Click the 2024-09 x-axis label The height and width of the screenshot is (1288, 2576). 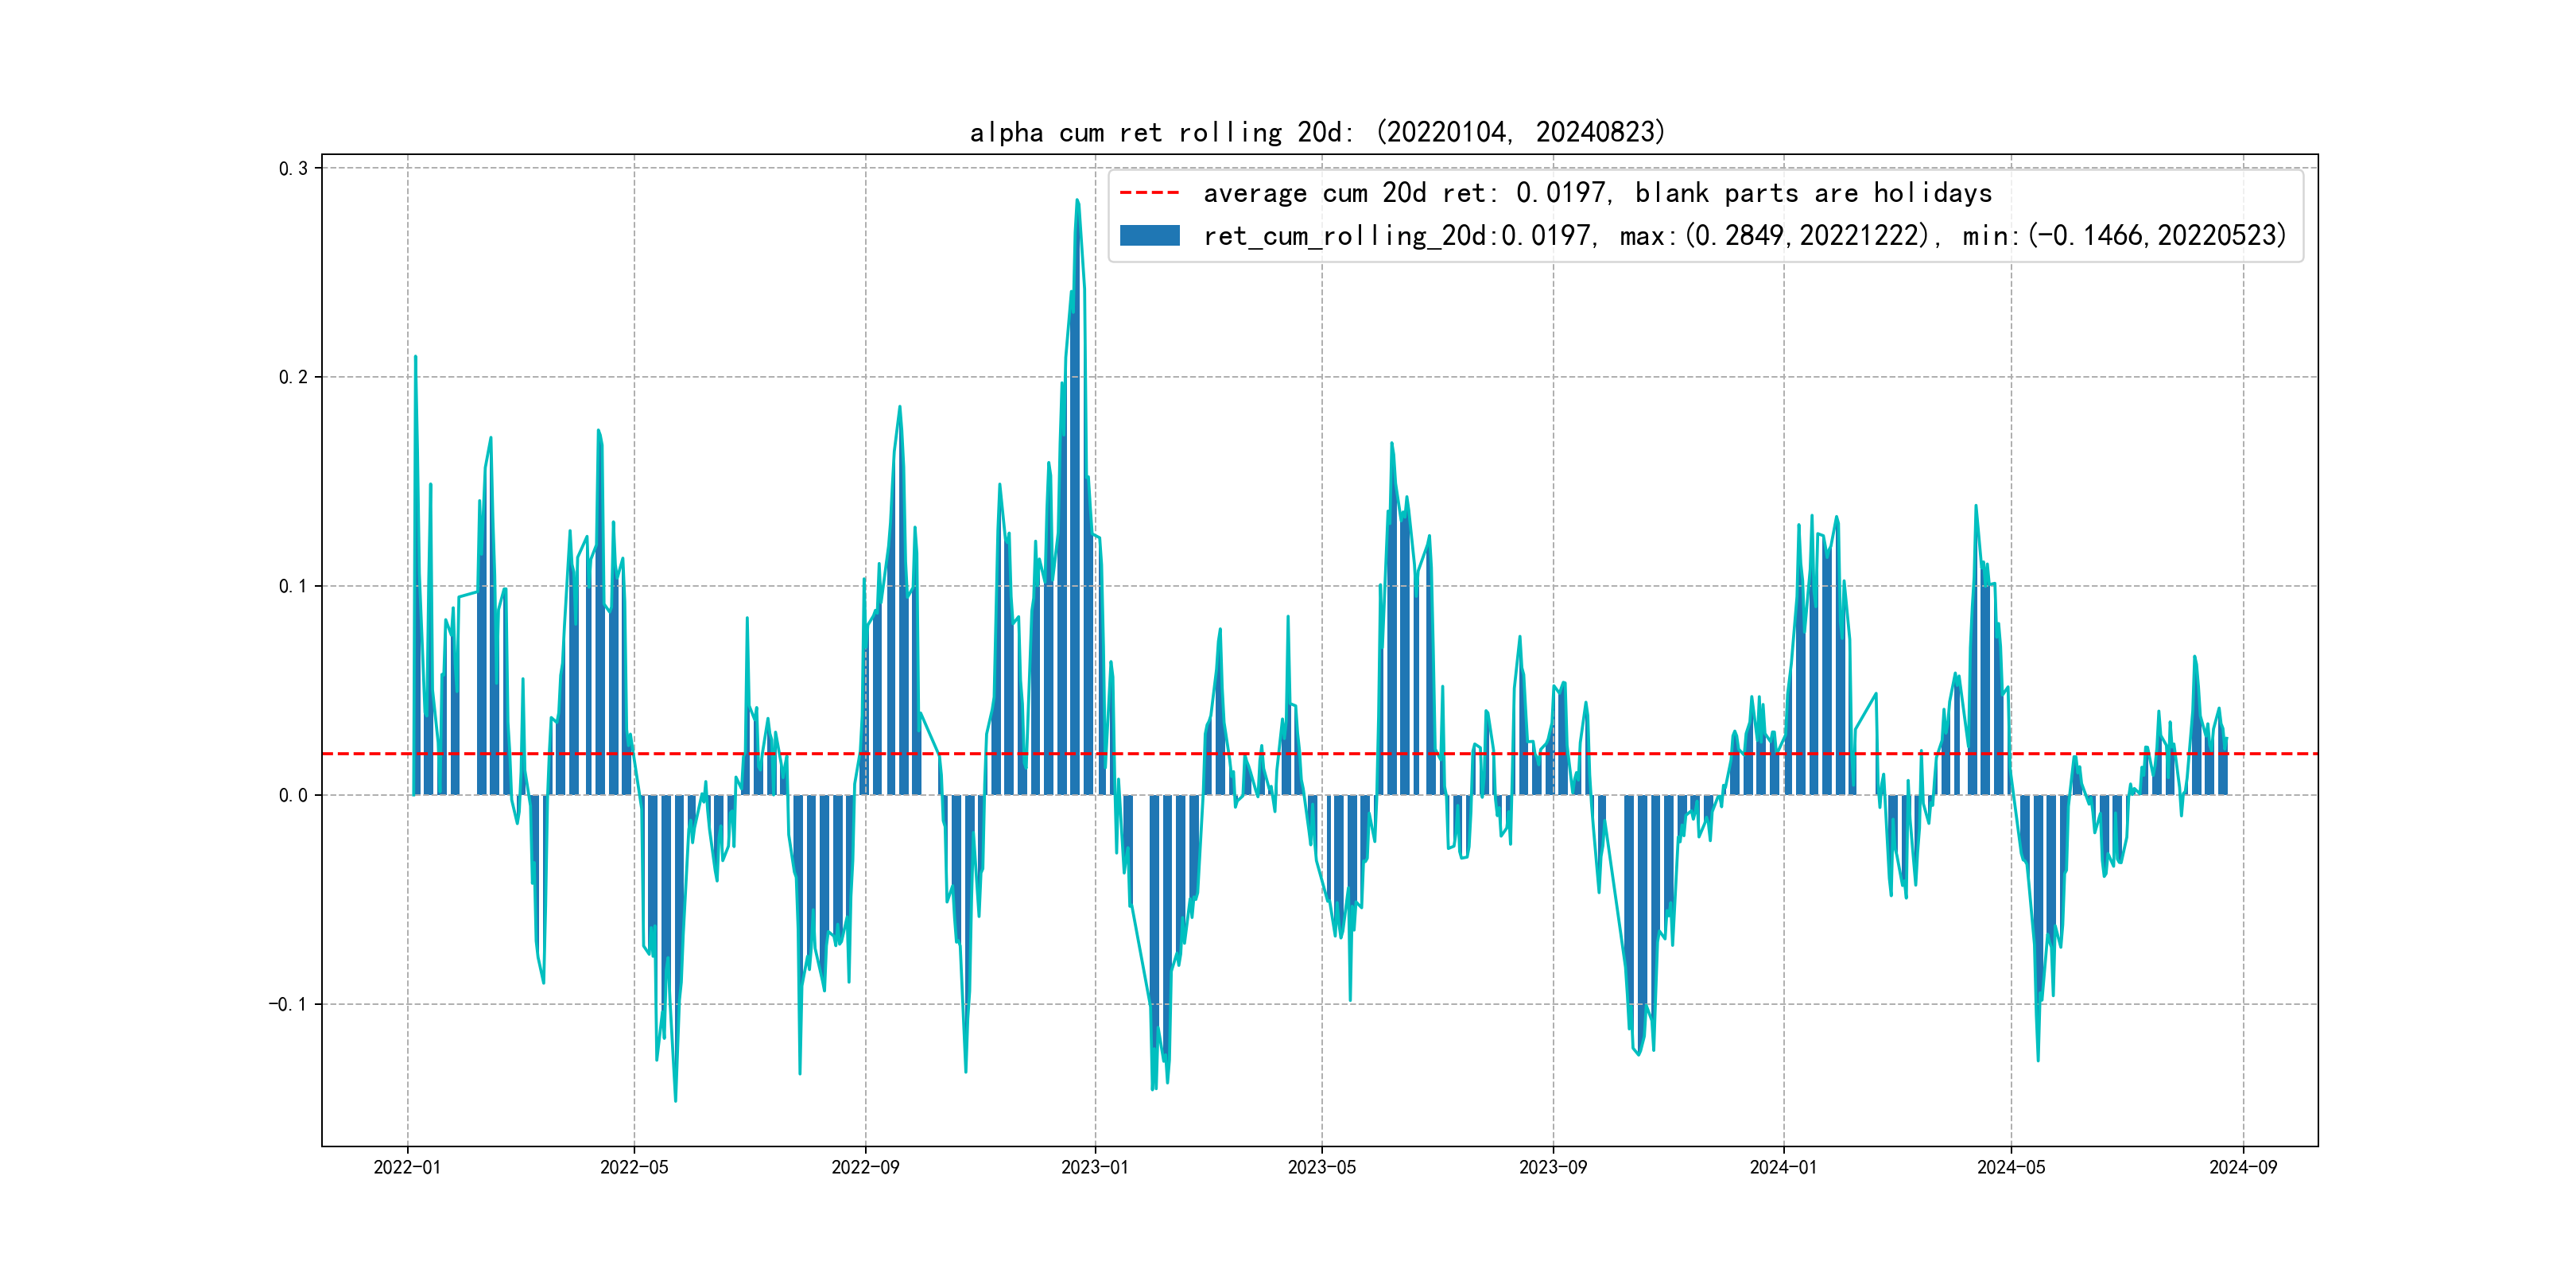click(x=2242, y=1167)
